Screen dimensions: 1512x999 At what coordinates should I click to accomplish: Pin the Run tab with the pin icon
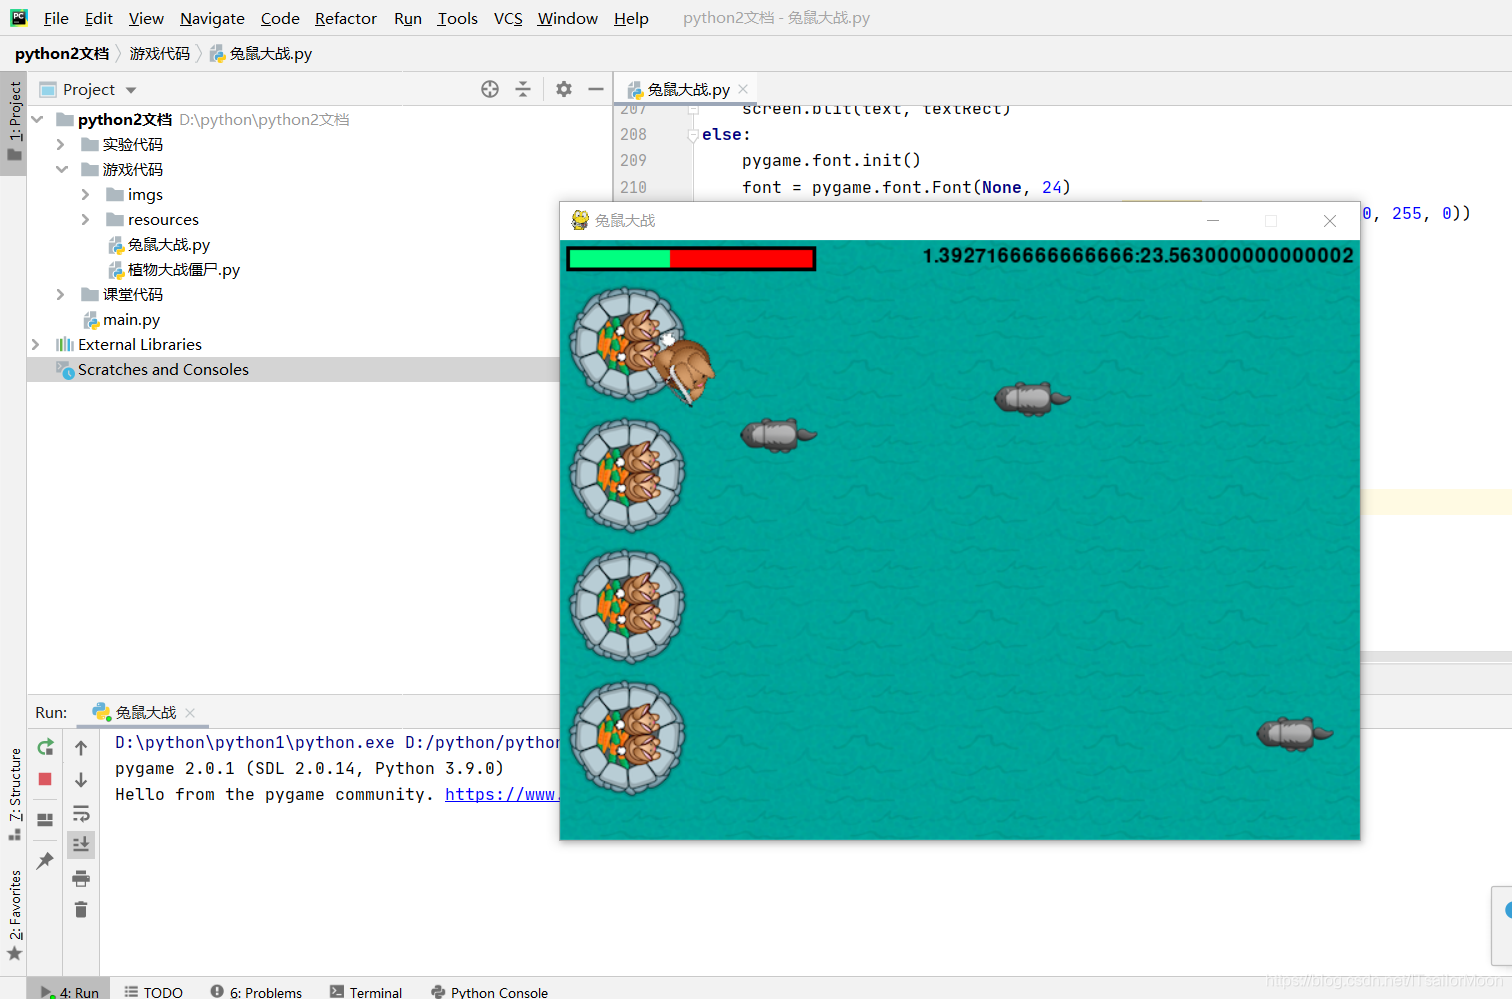45,861
